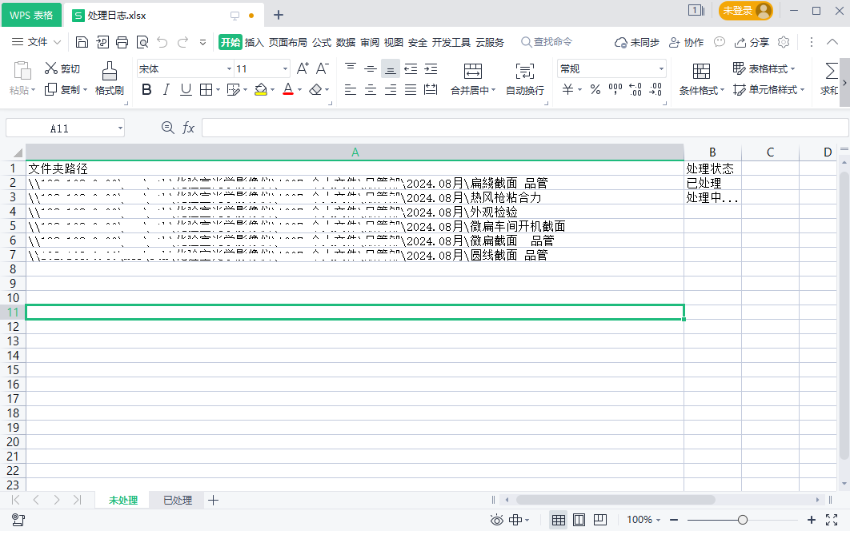Decrease decimal places
This screenshot has width=851, height=533.
[656, 90]
